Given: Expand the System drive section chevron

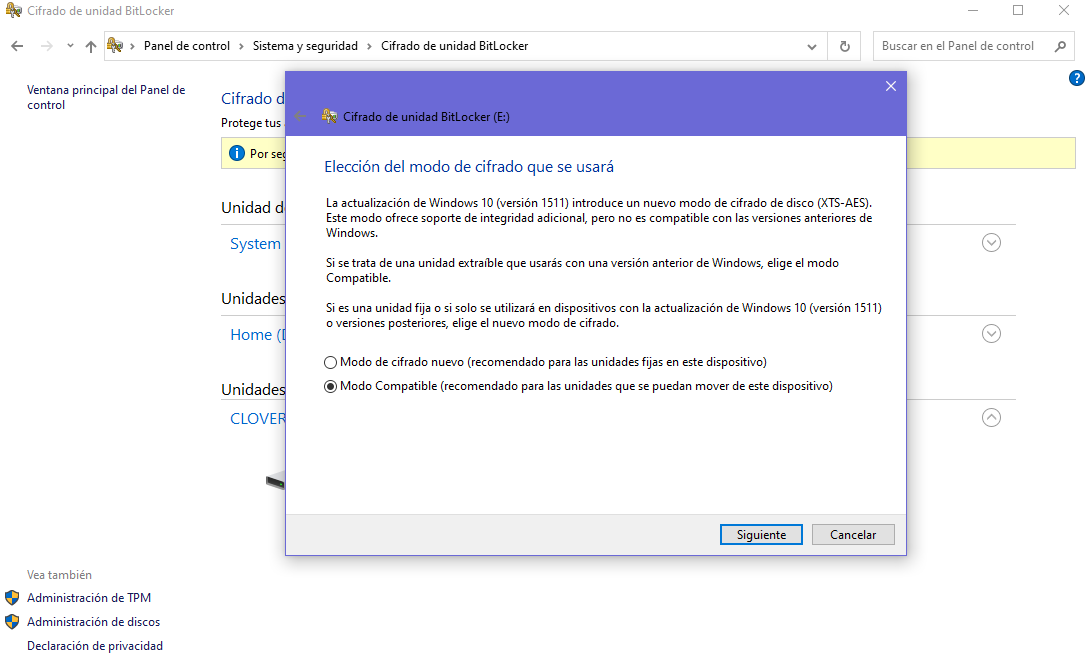Looking at the screenshot, I should point(992,243).
